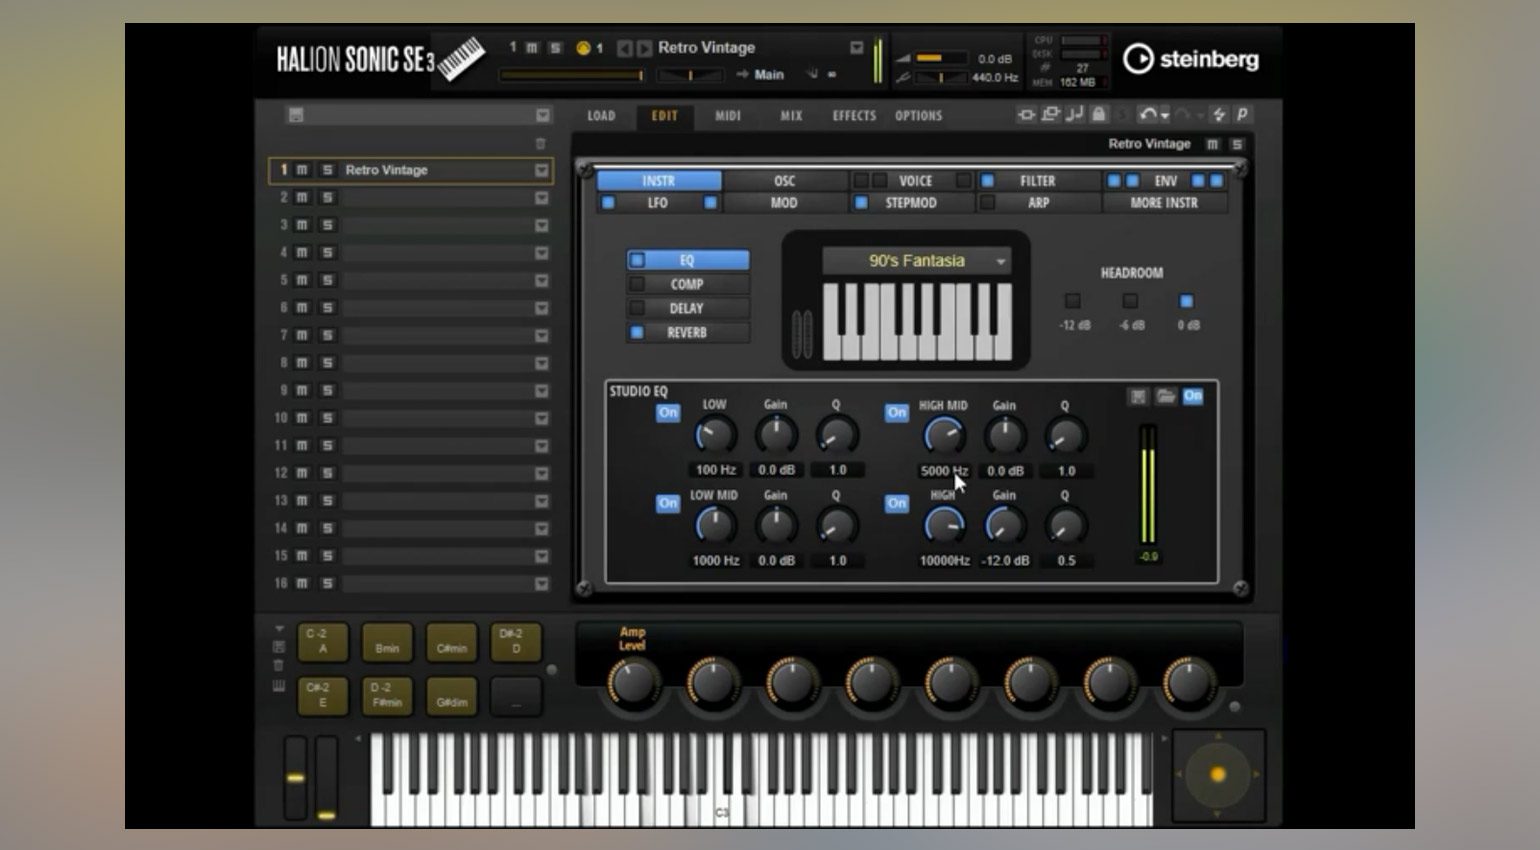
Task: Set headroom to -12 dB
Action: [1073, 301]
